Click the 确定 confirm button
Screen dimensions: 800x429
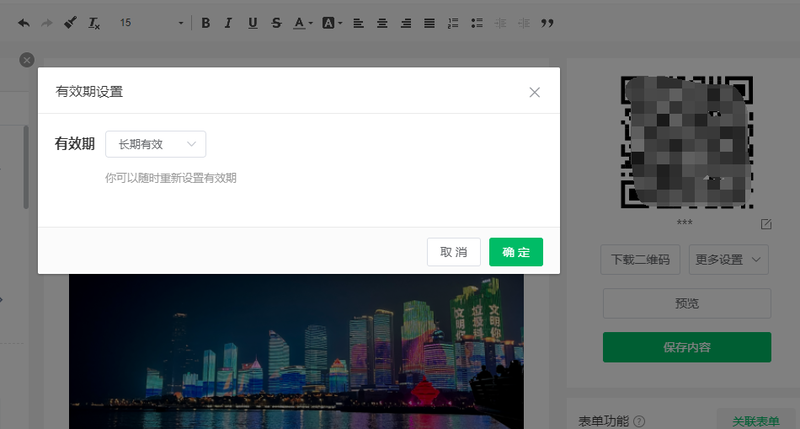point(516,252)
